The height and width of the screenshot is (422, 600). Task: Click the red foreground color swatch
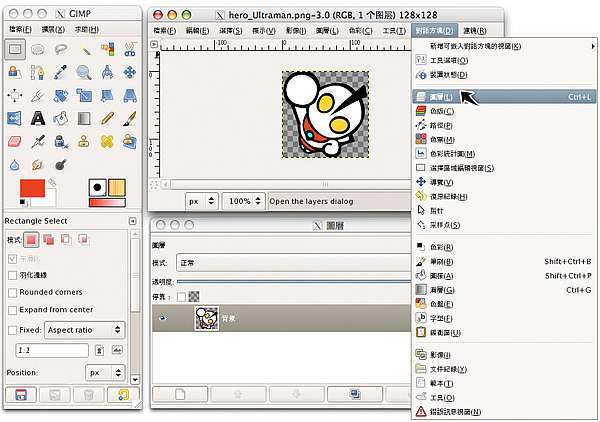pos(32,188)
